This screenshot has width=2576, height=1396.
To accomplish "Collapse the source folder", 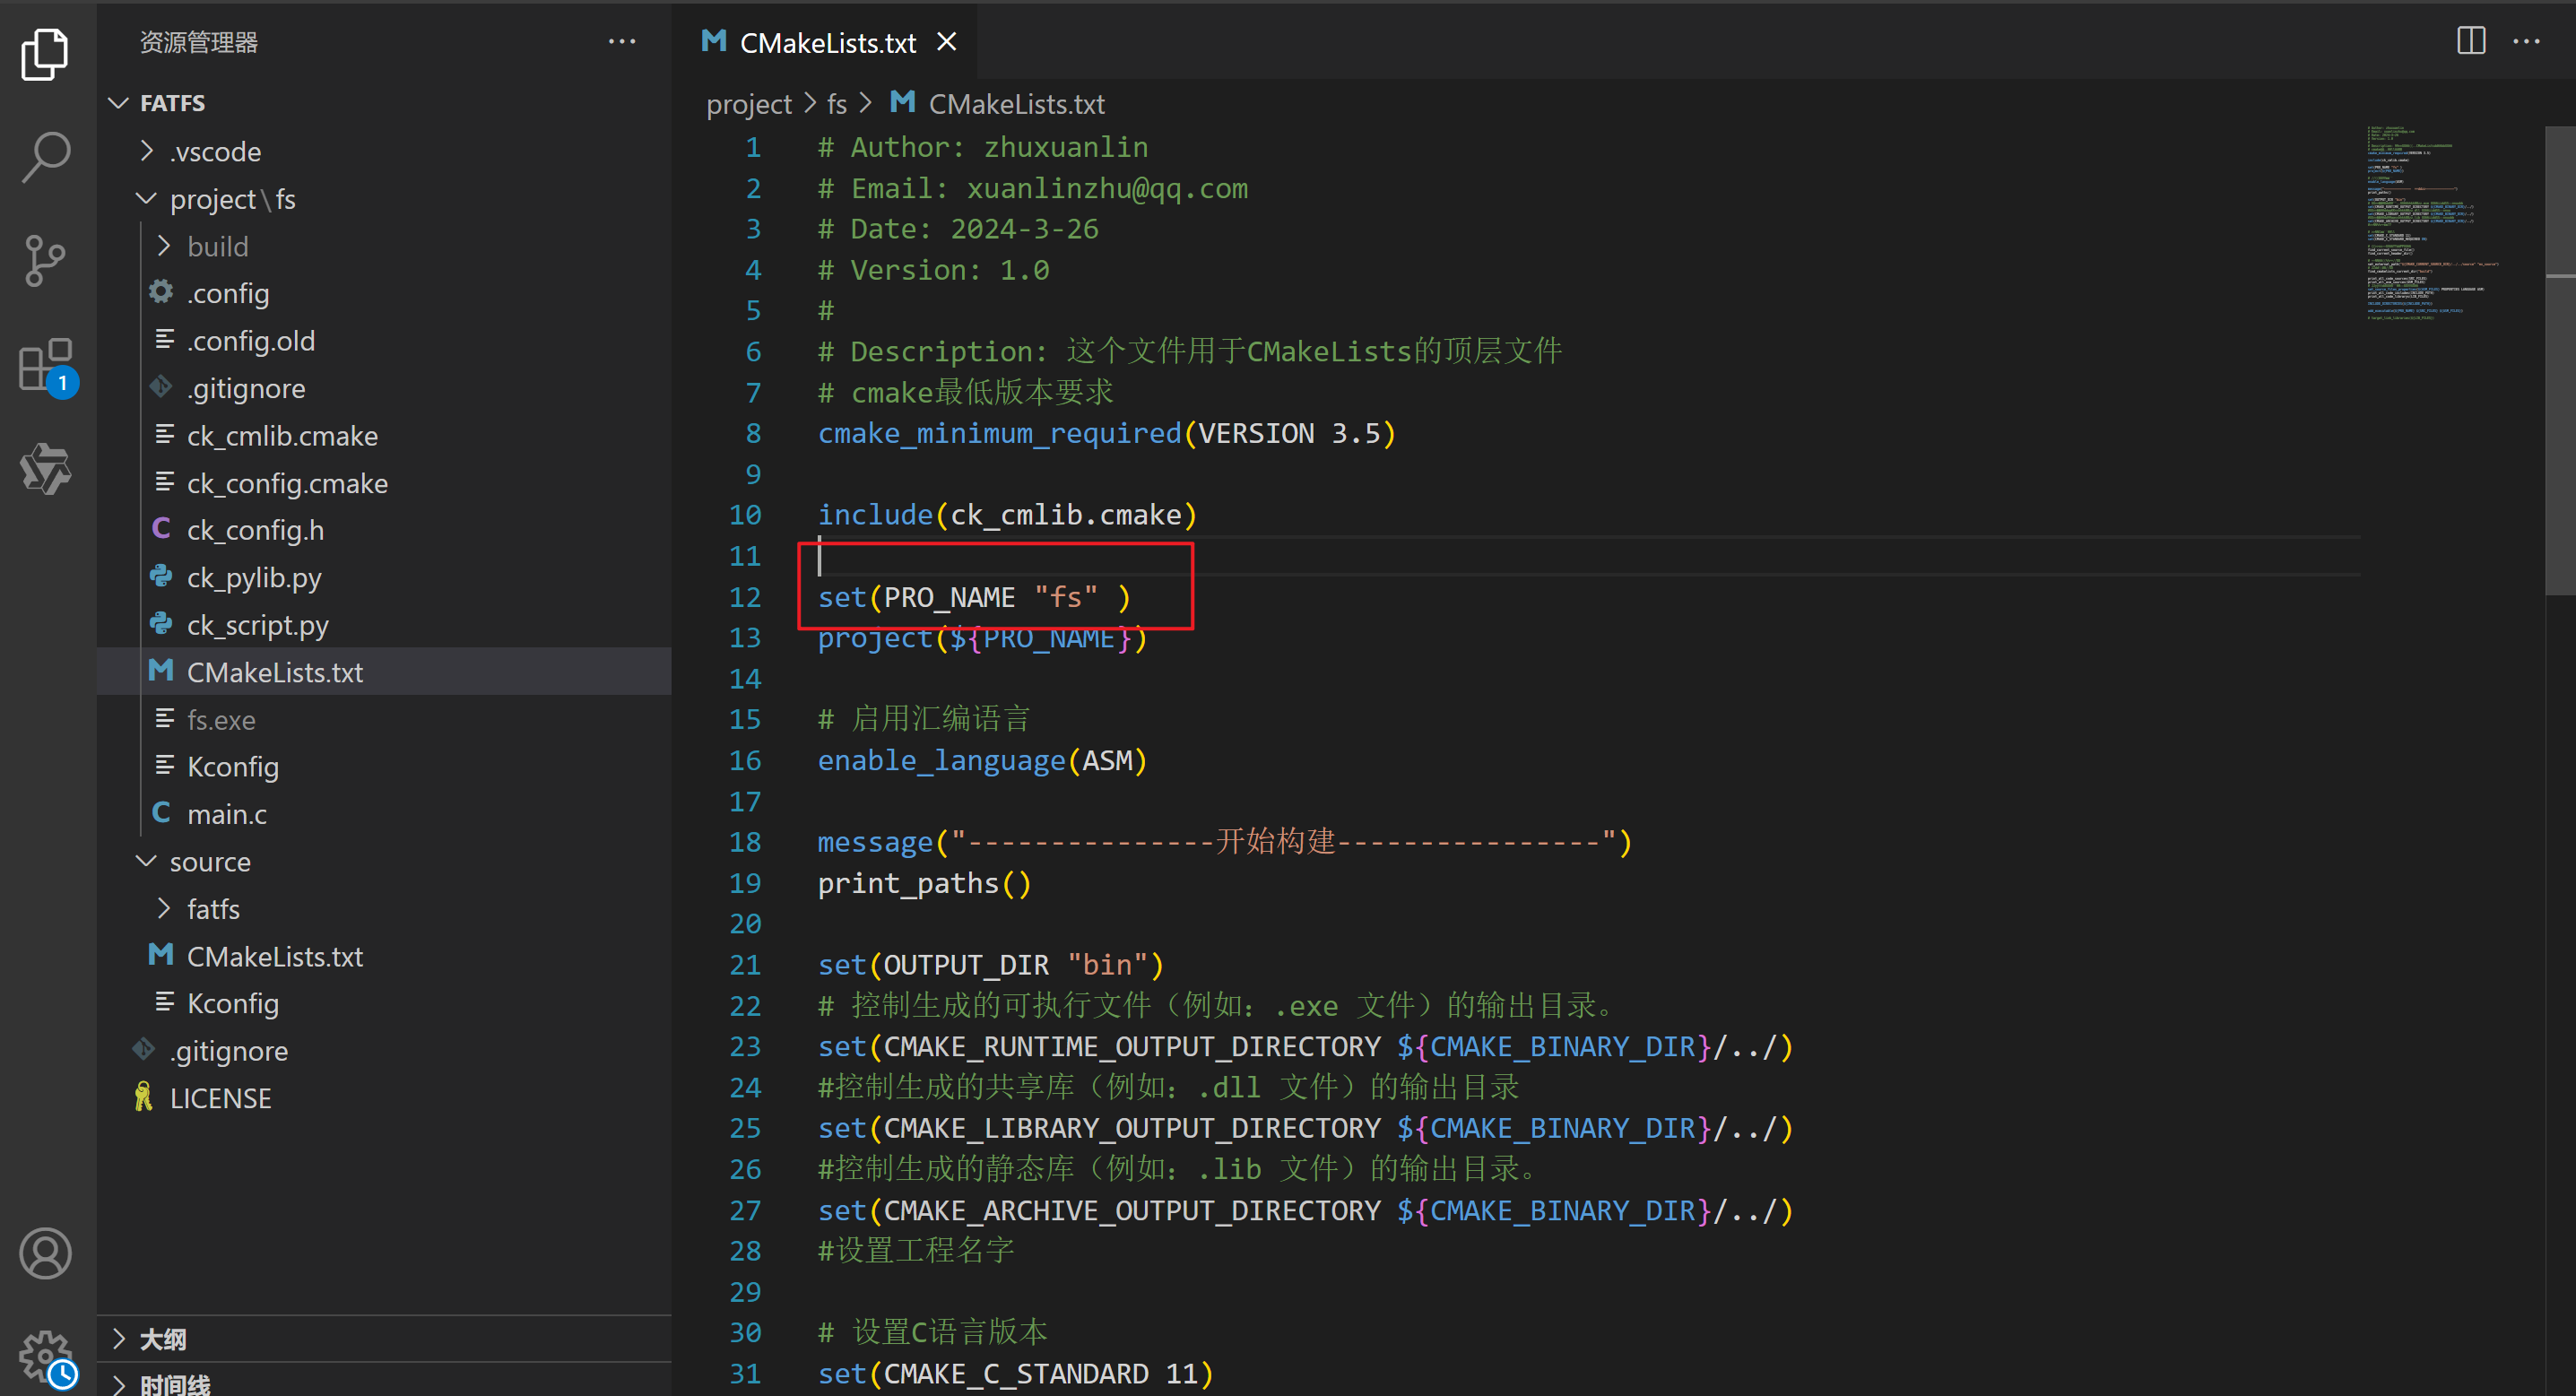I will point(147,861).
